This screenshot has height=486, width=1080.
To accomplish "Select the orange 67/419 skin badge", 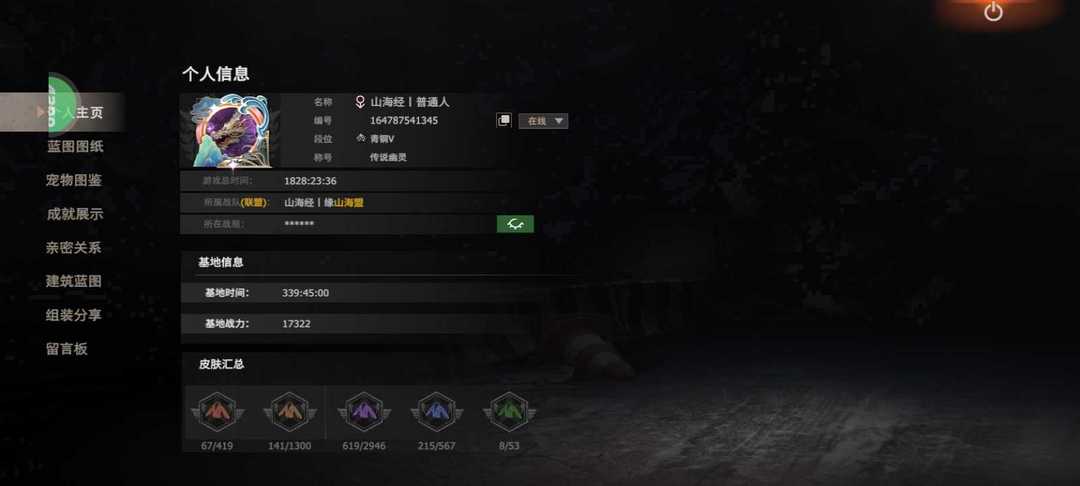I will [217, 412].
